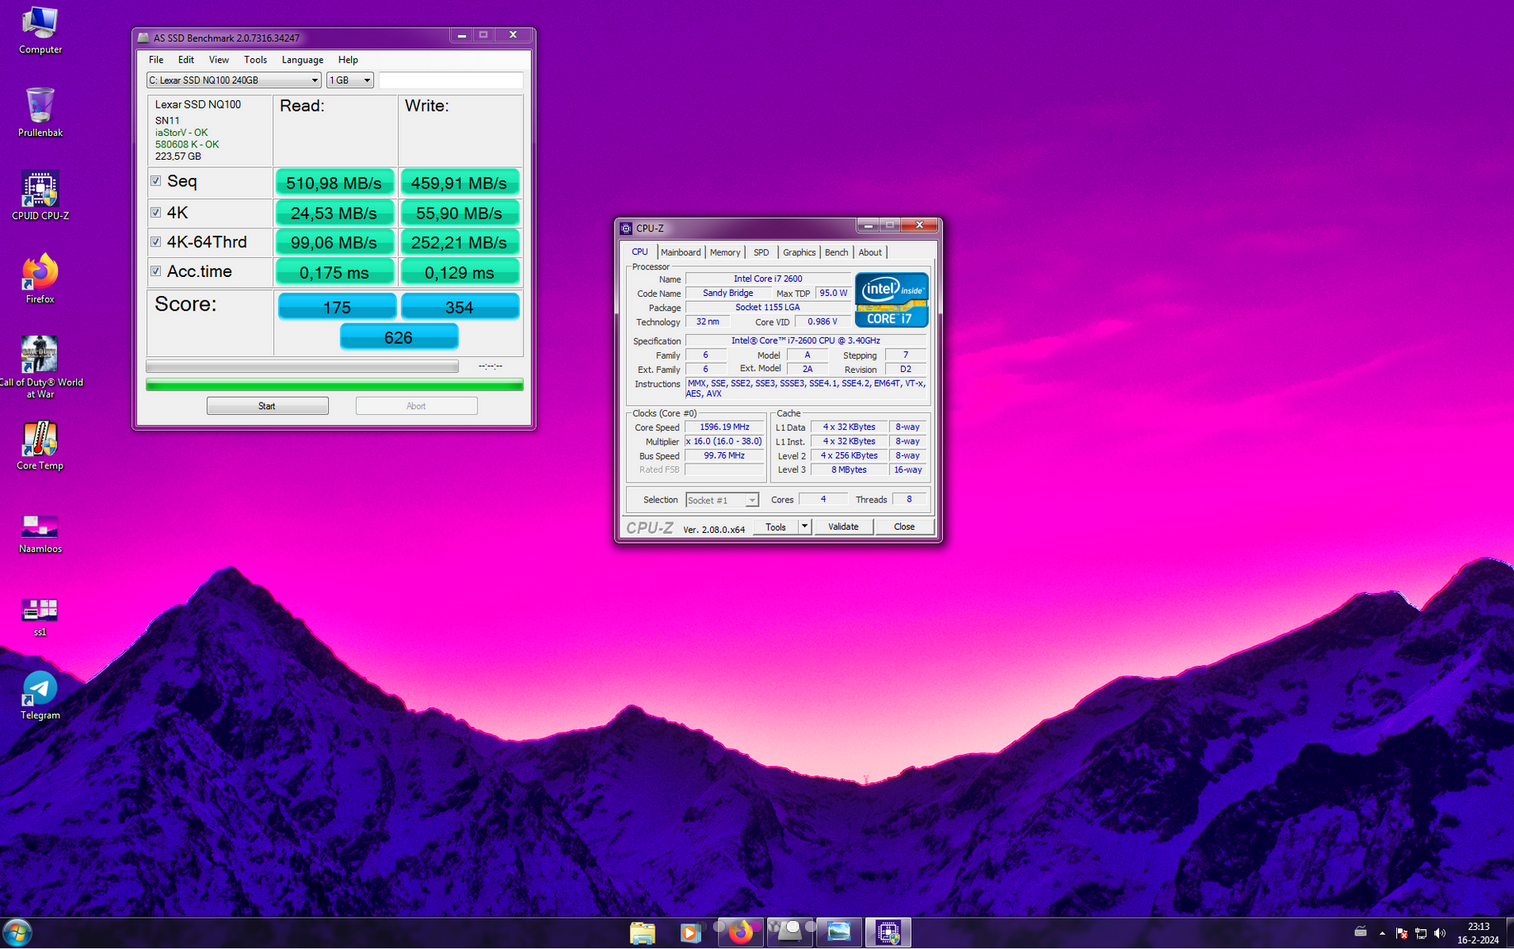Switch to the Graphics tab in CPU-Z

(x=799, y=253)
